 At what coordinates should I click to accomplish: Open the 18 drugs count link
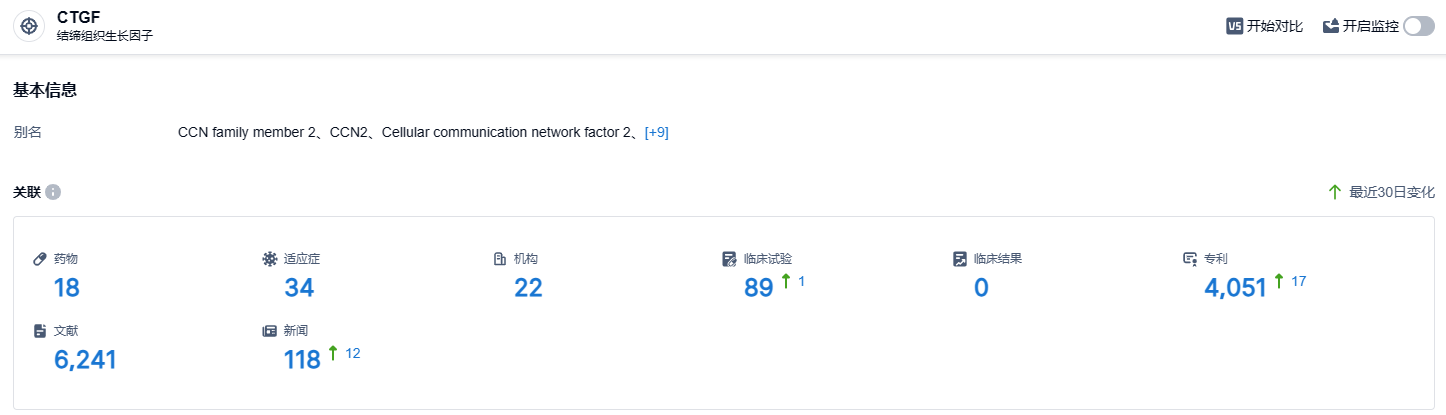click(67, 288)
